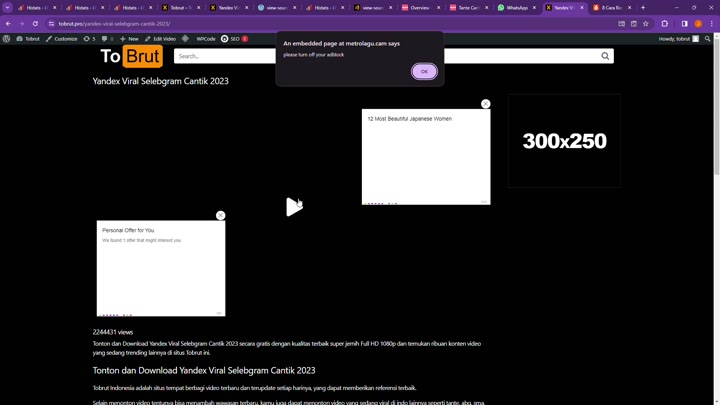Open the 'Howdy, tobrut' account menu
Screen dimensions: 720x405
point(679,39)
